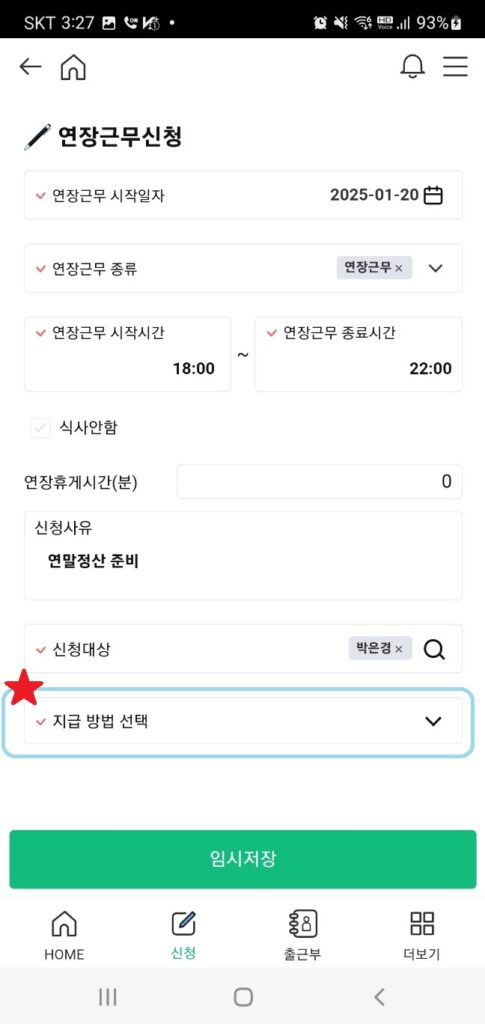The image size is (485, 1024).
Task: Toggle the 식사안함 checkbox
Action: pyautogui.click(x=40, y=428)
